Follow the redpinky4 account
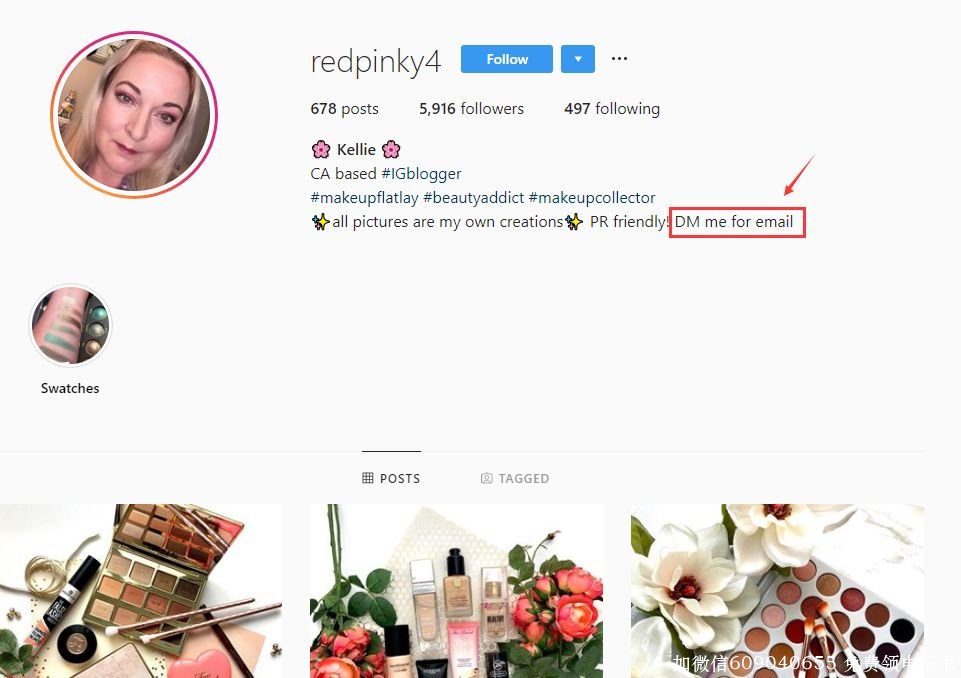The image size is (961, 678). pyautogui.click(x=506, y=59)
